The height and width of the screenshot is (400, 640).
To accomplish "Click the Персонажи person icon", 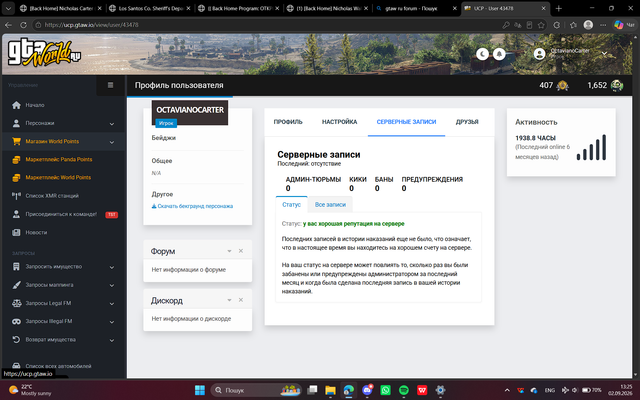I will (x=16, y=123).
